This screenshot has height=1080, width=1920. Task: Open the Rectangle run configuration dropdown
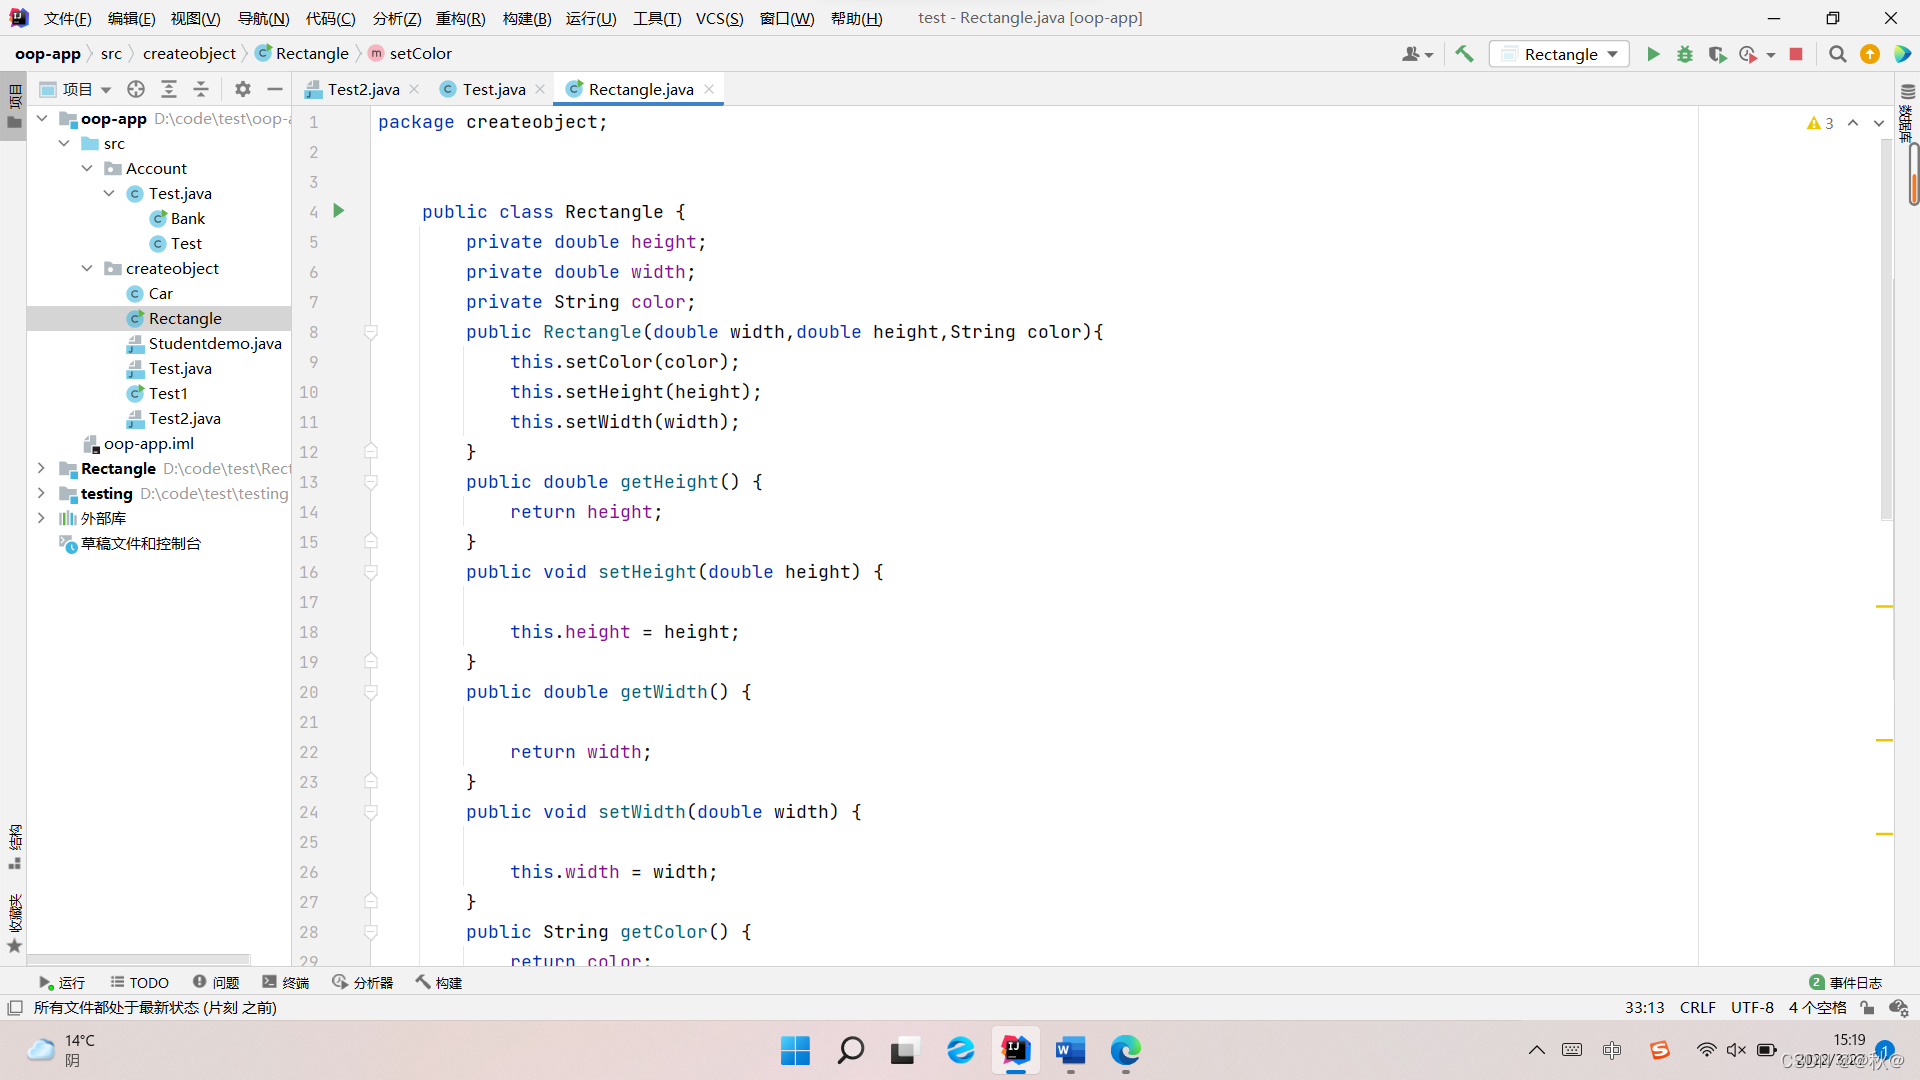1559,54
